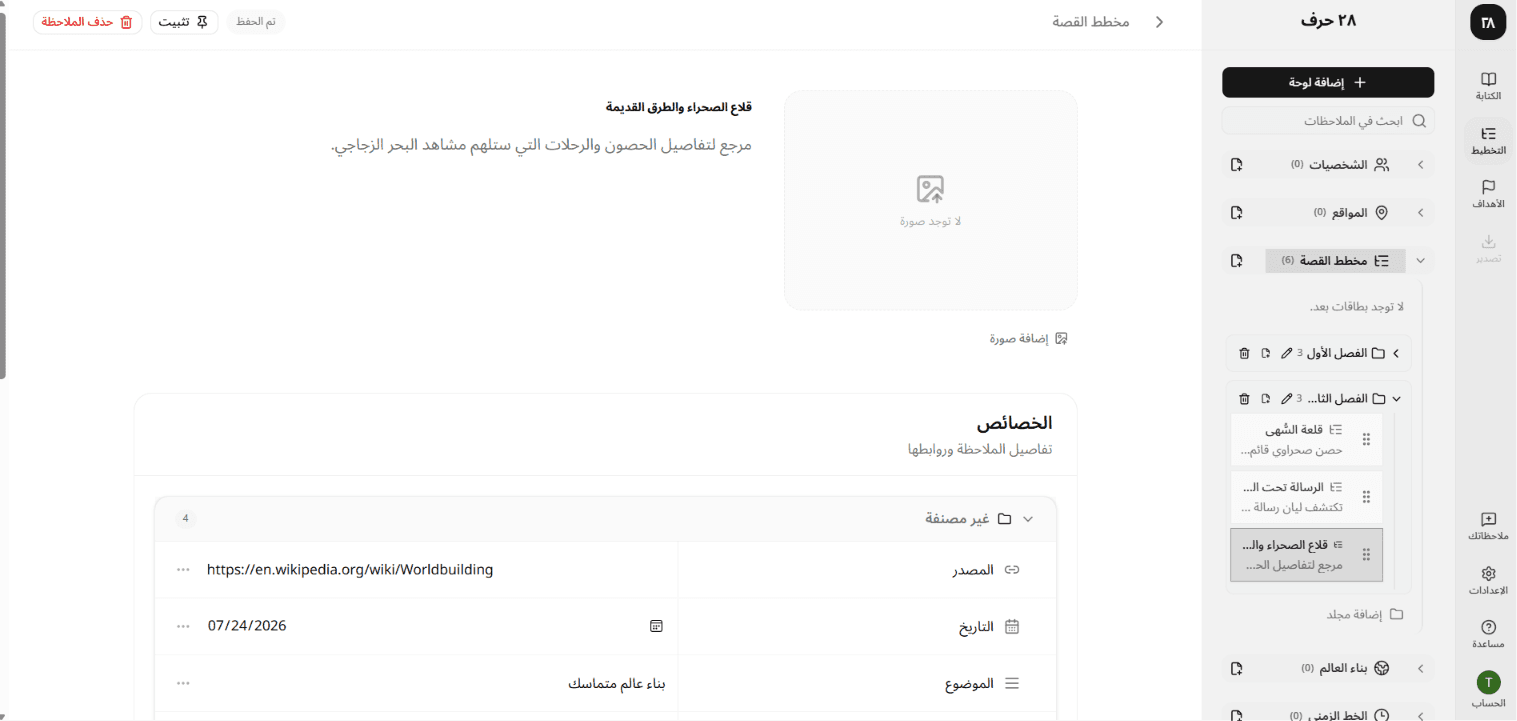Screen dimensions: 1517x721
Task: Rename the الفصل الأول folder
Action: pyautogui.click(x=1287, y=353)
